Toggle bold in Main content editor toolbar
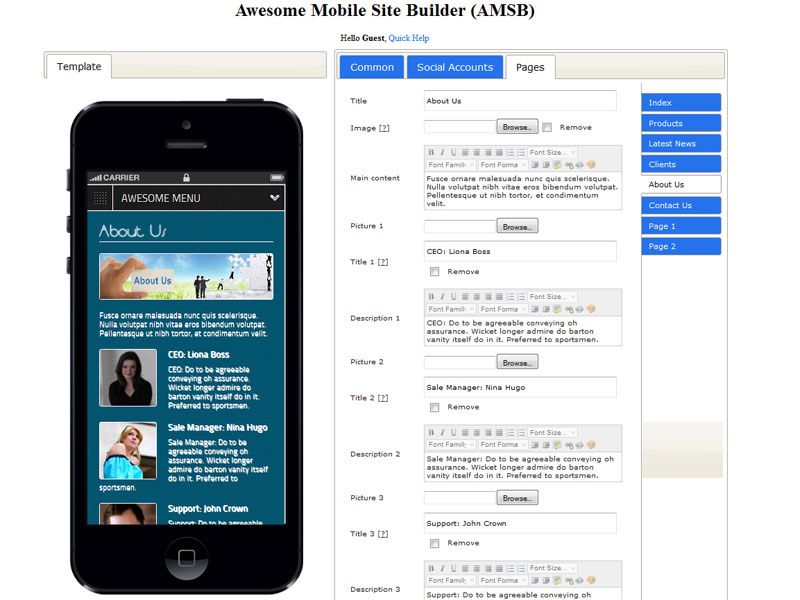The width and height of the screenshot is (800, 600). coord(431,152)
